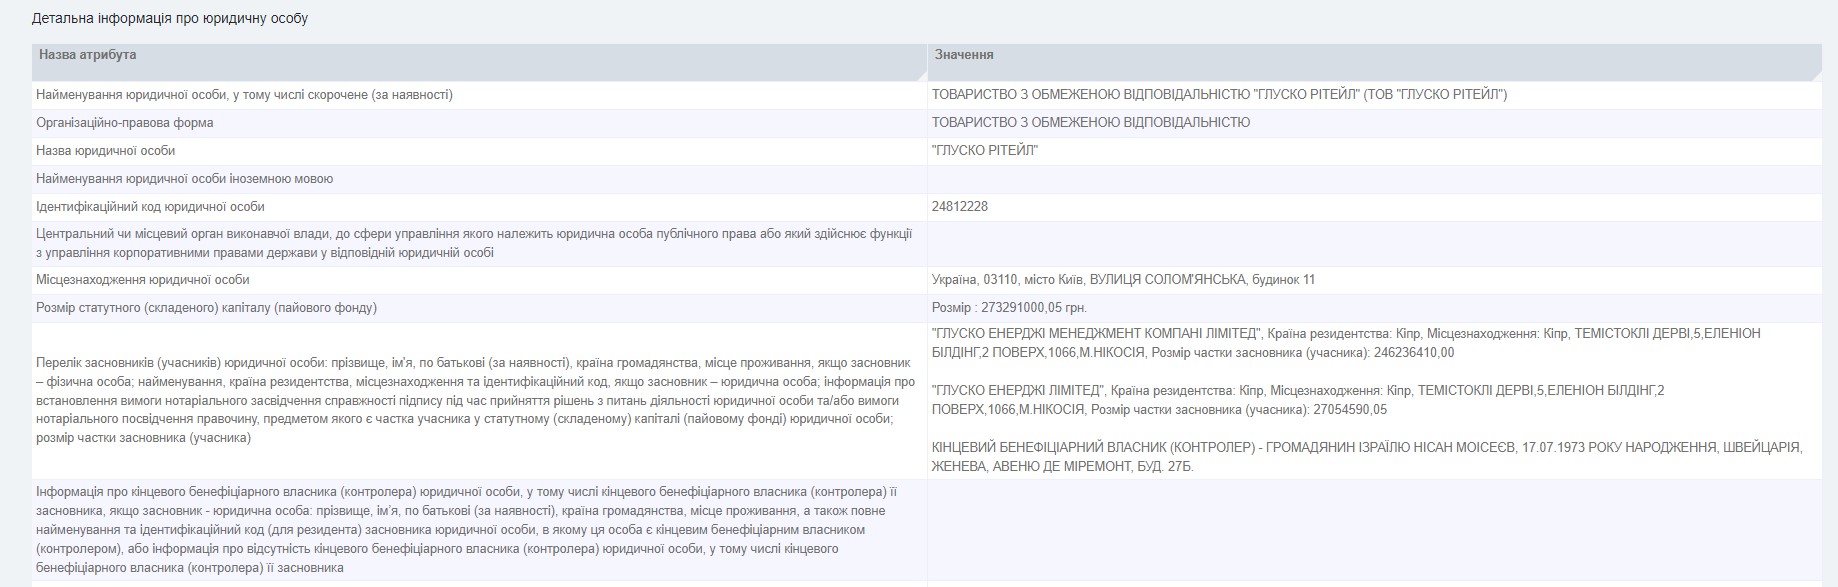Click the "Назва атрибута" column header
Screen dimensions: 1838x587
coord(88,55)
